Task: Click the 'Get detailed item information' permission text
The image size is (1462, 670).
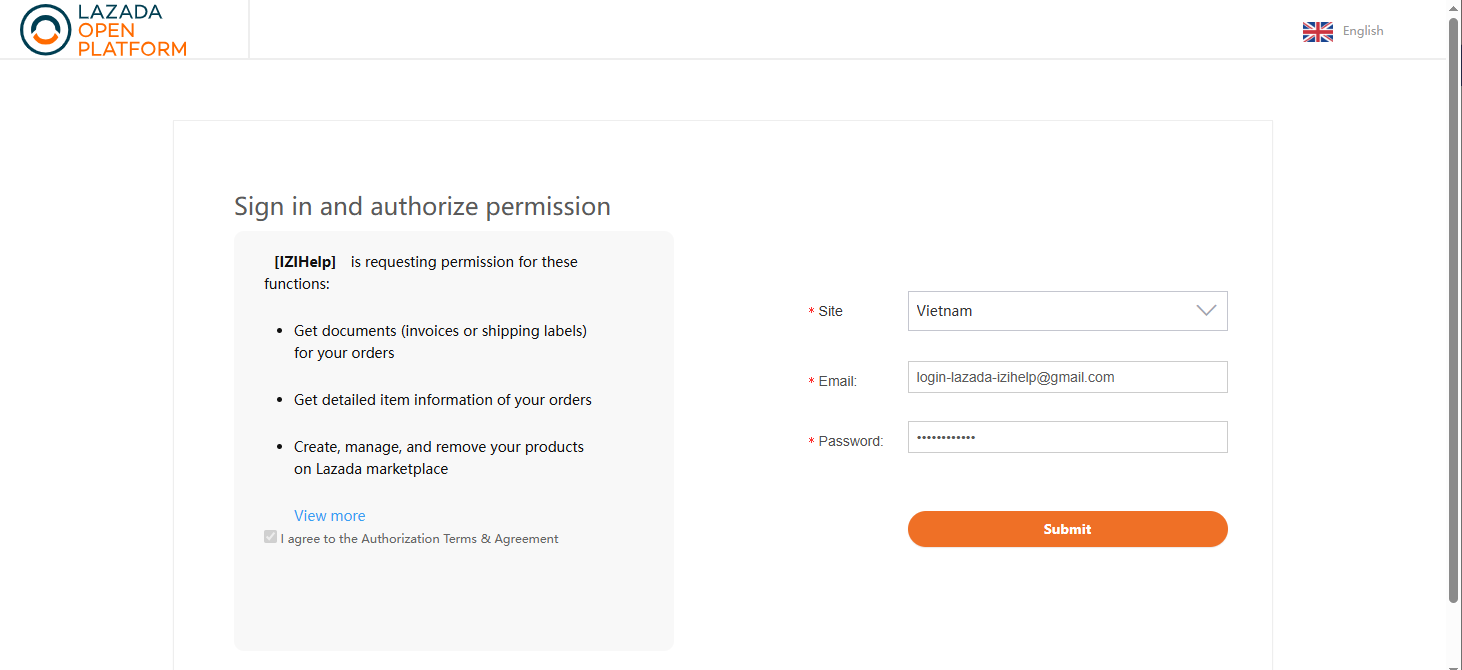Action: [x=442, y=400]
